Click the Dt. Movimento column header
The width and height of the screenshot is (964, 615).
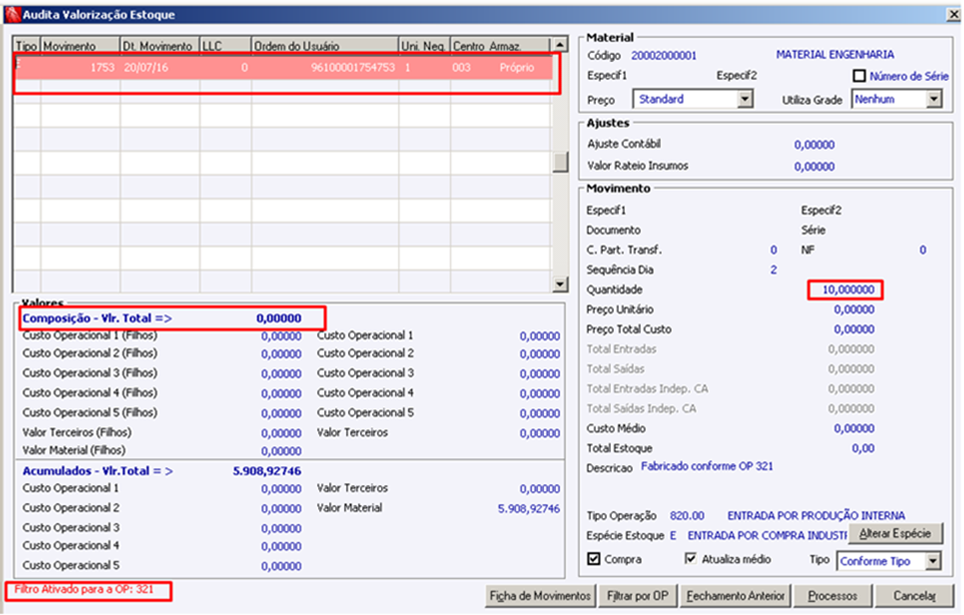click(x=160, y=46)
